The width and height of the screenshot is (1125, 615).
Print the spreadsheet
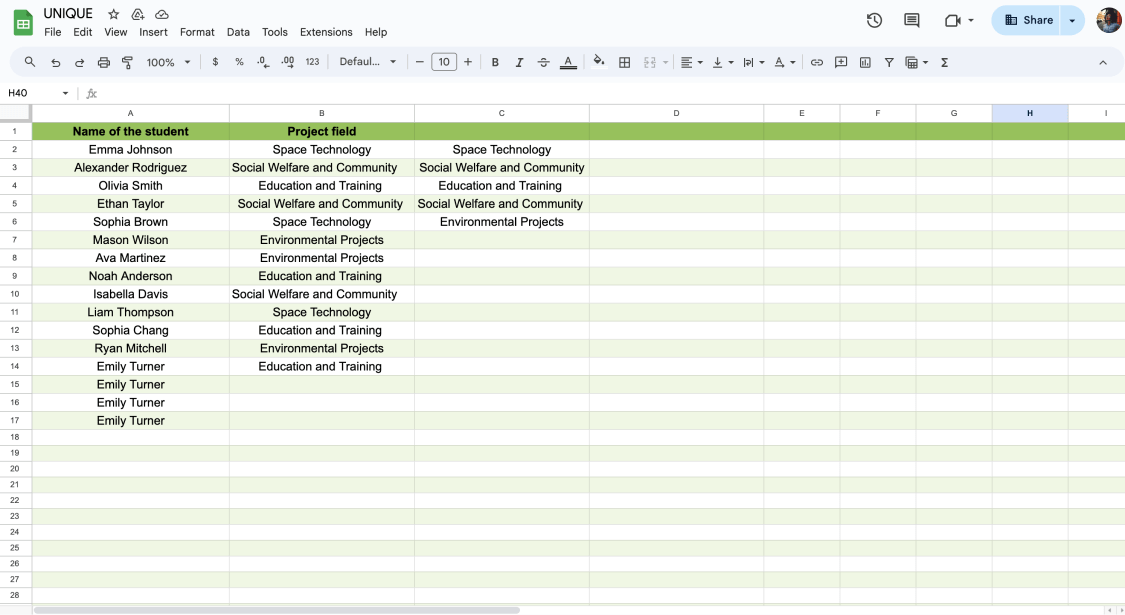click(103, 62)
